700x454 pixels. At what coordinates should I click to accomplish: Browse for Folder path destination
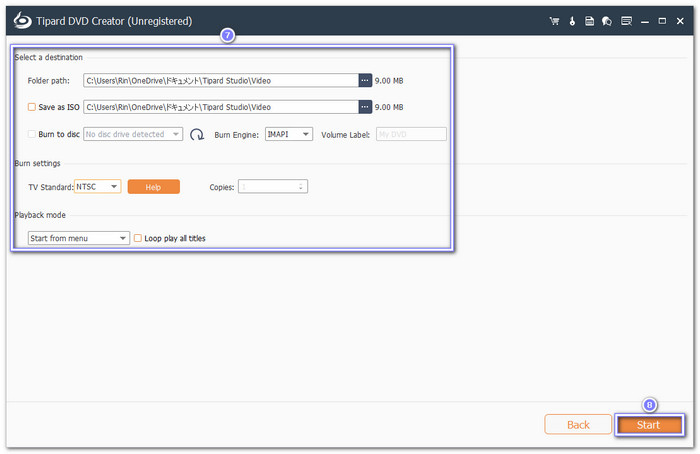[365, 80]
